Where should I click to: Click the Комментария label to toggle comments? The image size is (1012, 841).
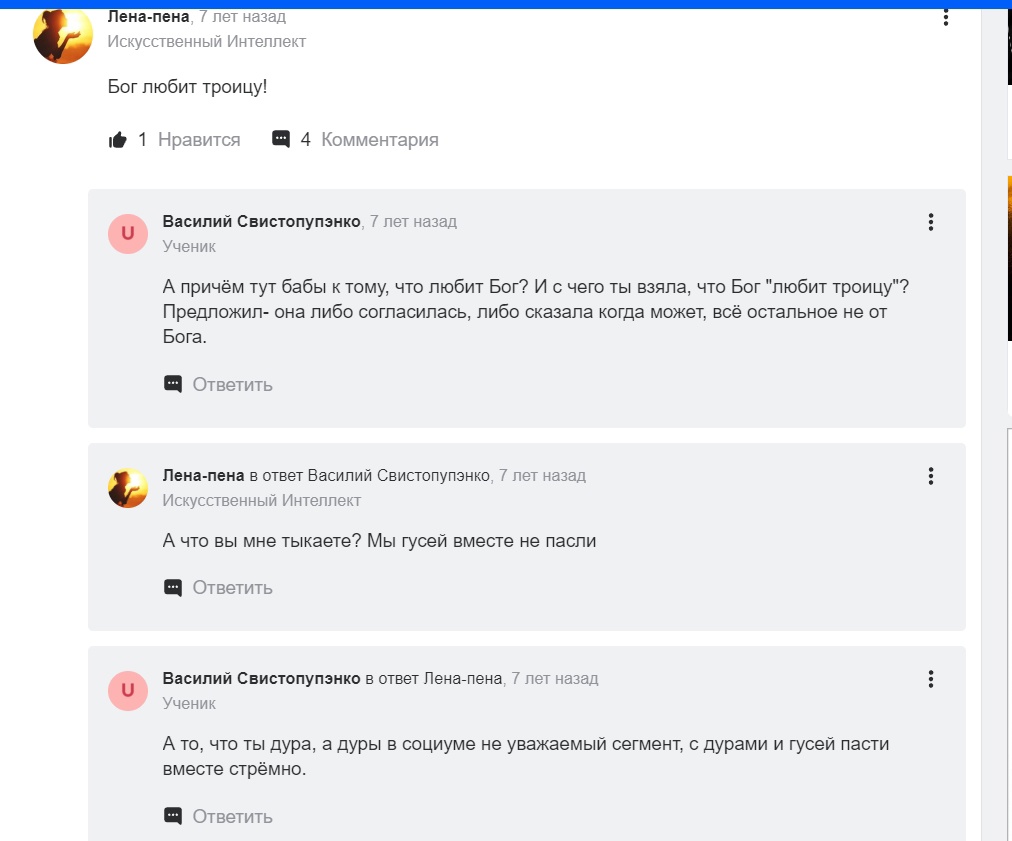(380, 140)
